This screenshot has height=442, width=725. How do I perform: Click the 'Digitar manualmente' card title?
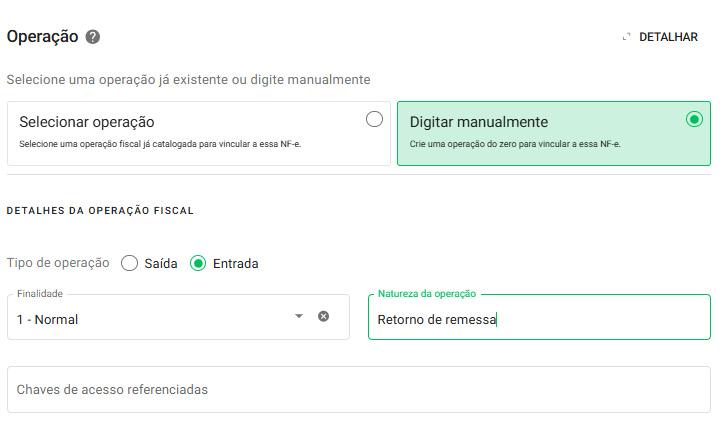[x=479, y=122]
